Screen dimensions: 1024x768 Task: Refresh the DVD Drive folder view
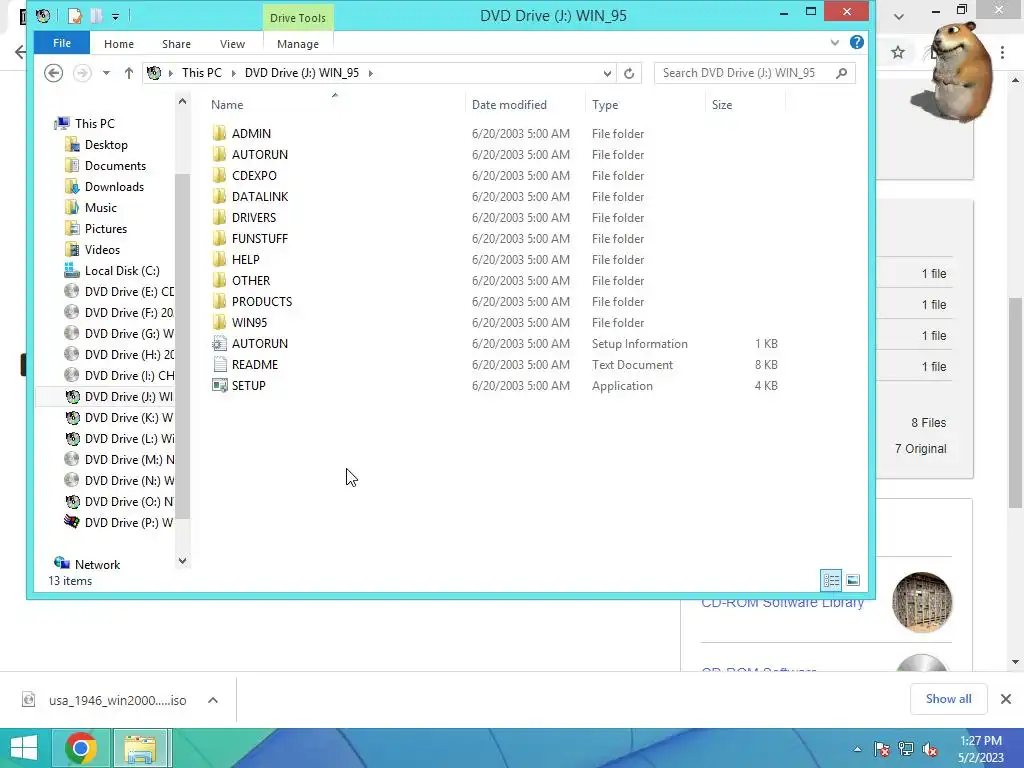[629, 73]
